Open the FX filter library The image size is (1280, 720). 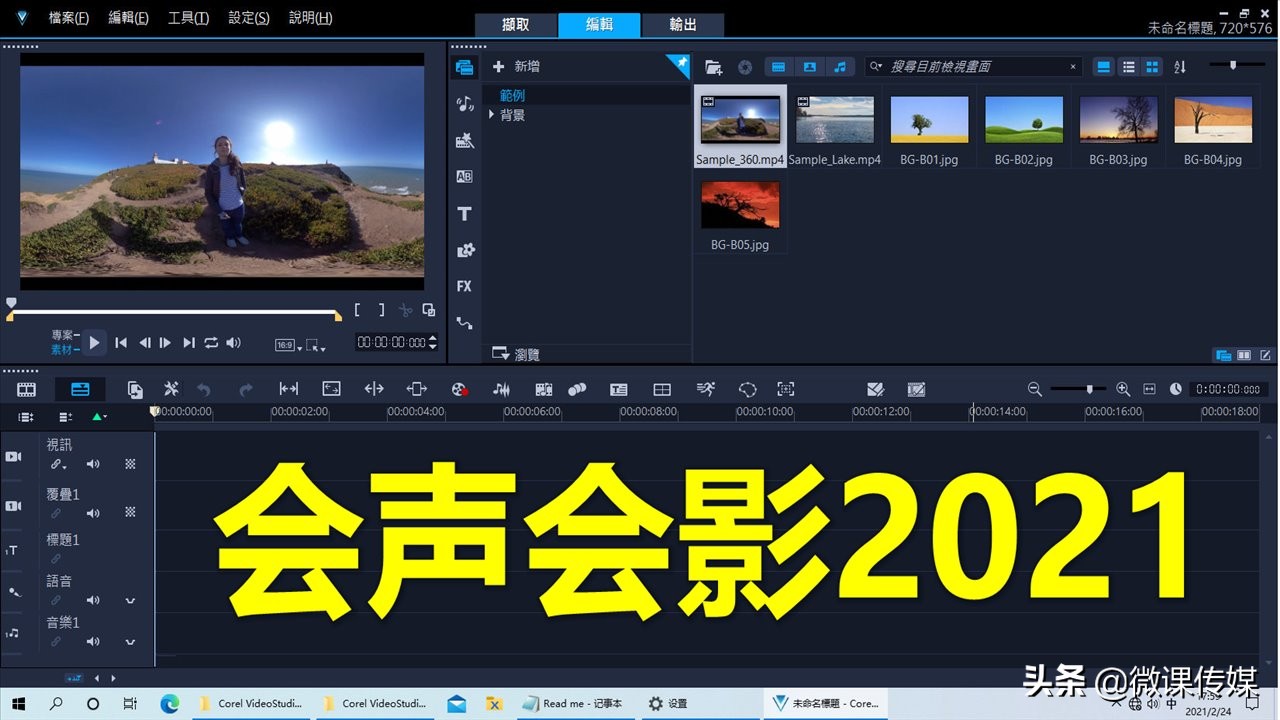point(464,287)
